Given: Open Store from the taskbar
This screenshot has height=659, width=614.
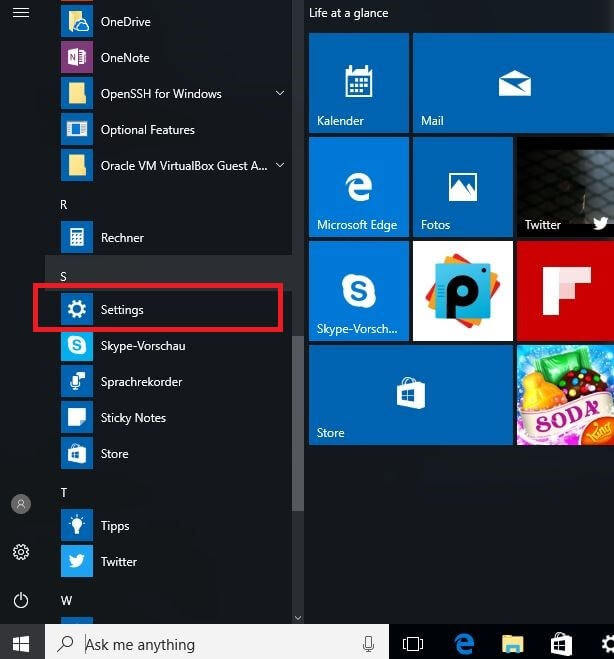Looking at the screenshot, I should [561, 643].
